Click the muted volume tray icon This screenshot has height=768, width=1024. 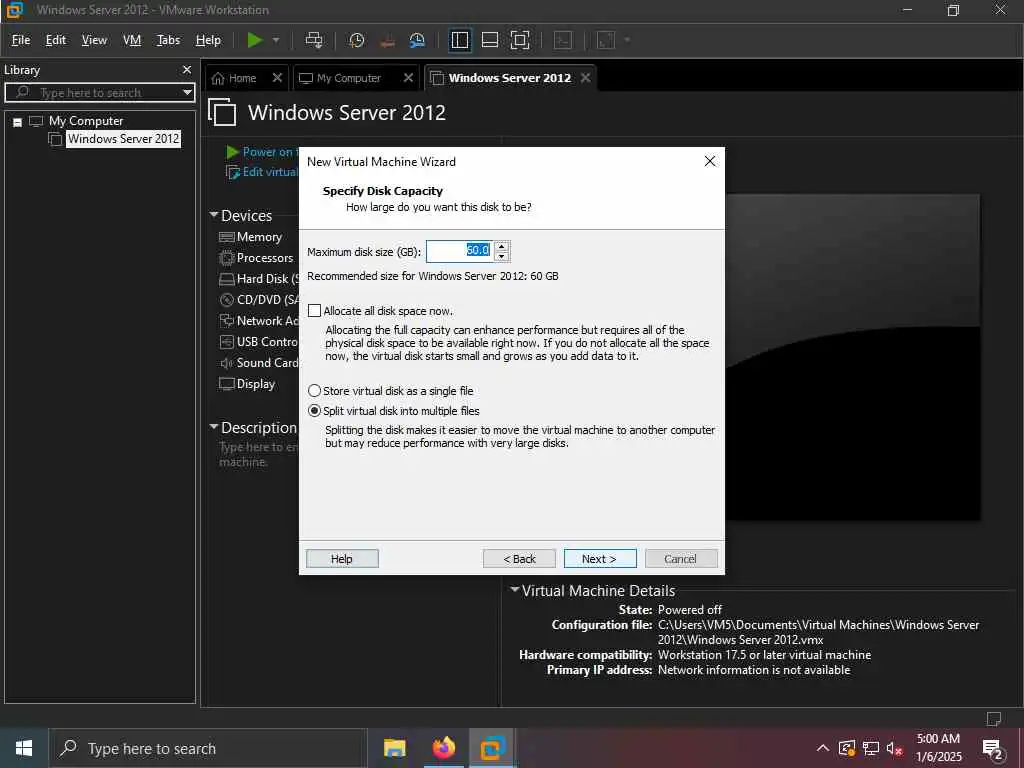pos(894,748)
